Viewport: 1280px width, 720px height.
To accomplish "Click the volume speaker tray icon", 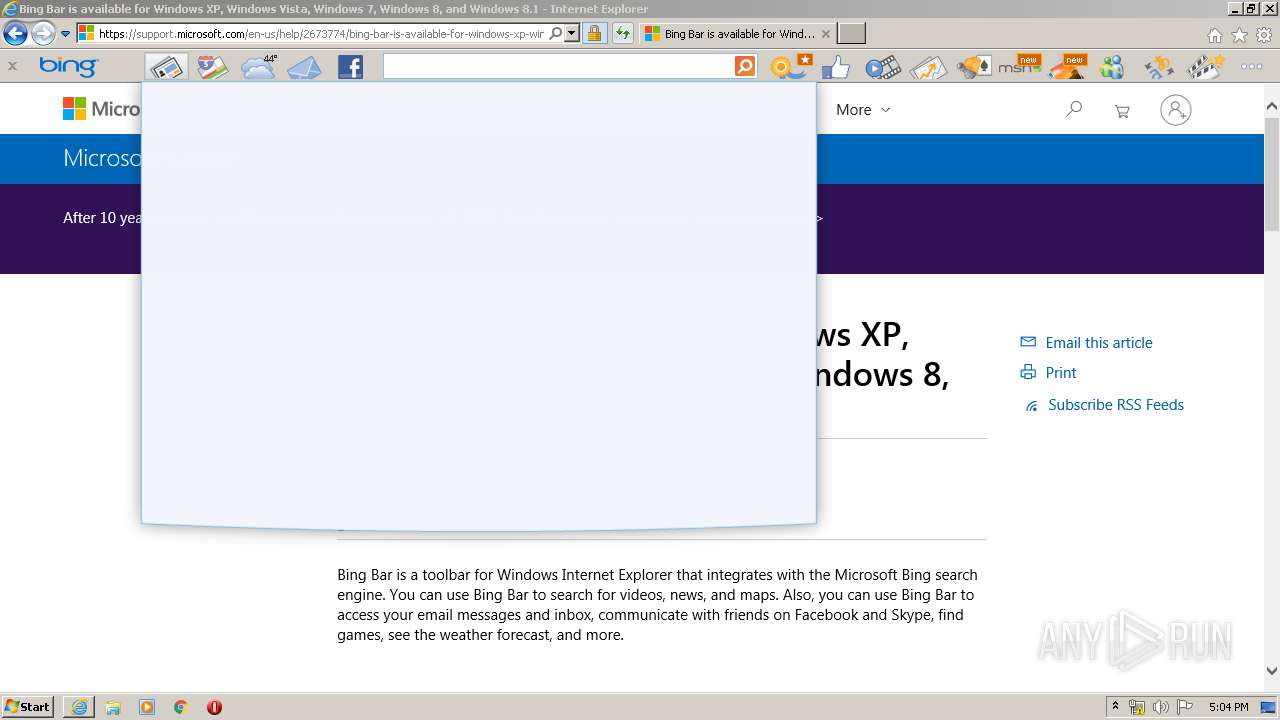I will click(1161, 707).
